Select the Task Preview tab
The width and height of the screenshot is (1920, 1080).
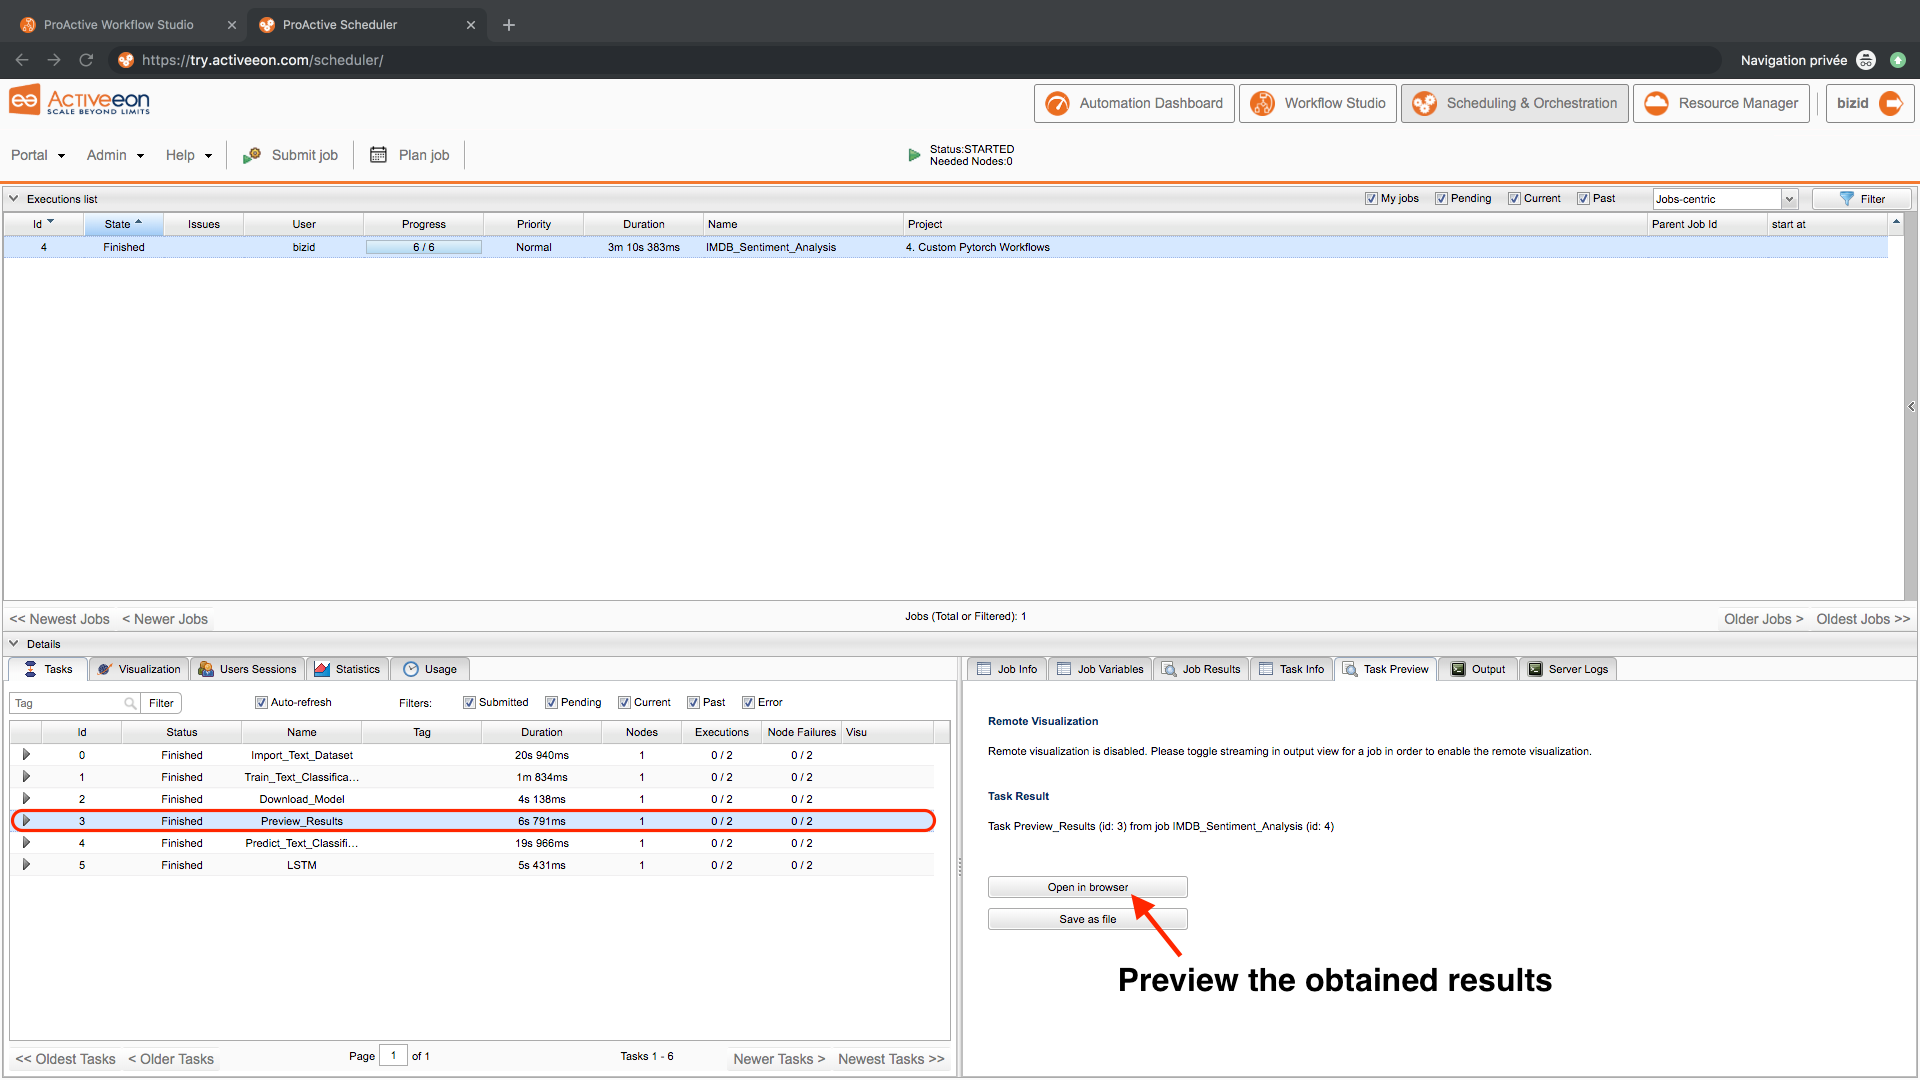(x=1386, y=669)
